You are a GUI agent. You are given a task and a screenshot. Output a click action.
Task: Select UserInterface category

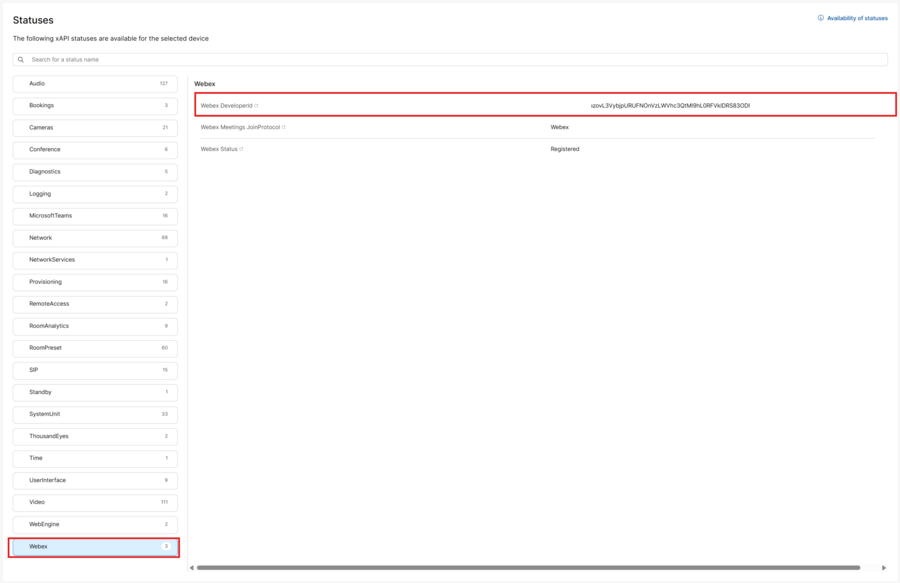(x=95, y=480)
